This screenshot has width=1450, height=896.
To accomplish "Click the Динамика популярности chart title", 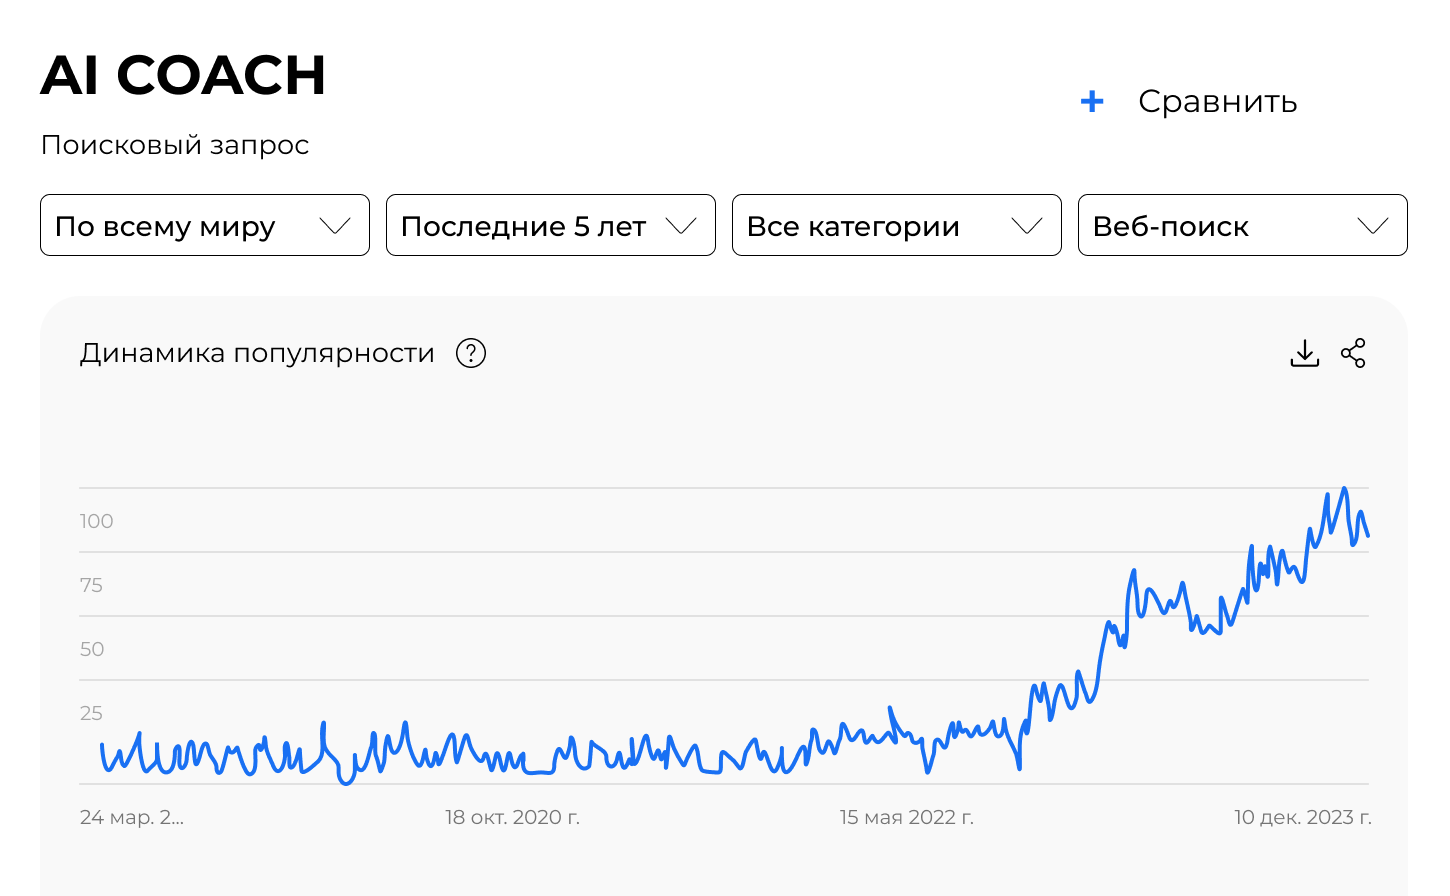I will point(257,353).
